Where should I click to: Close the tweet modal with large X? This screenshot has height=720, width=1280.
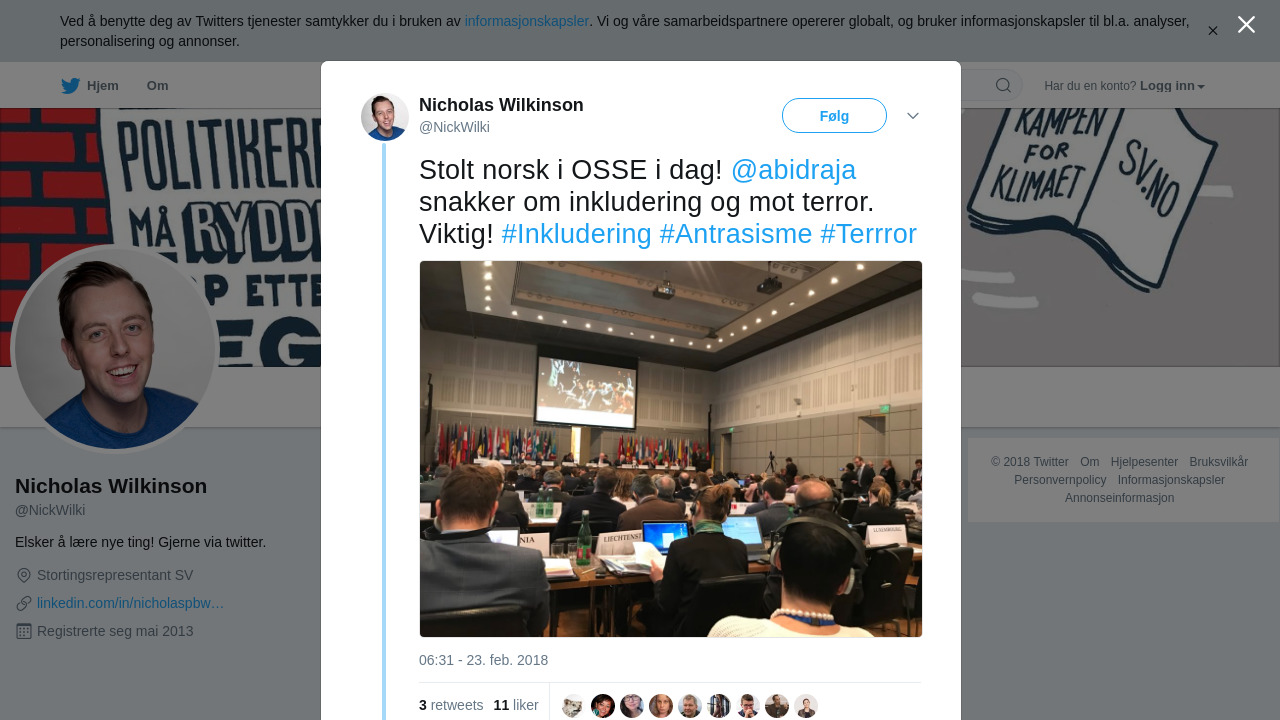click(x=1246, y=24)
